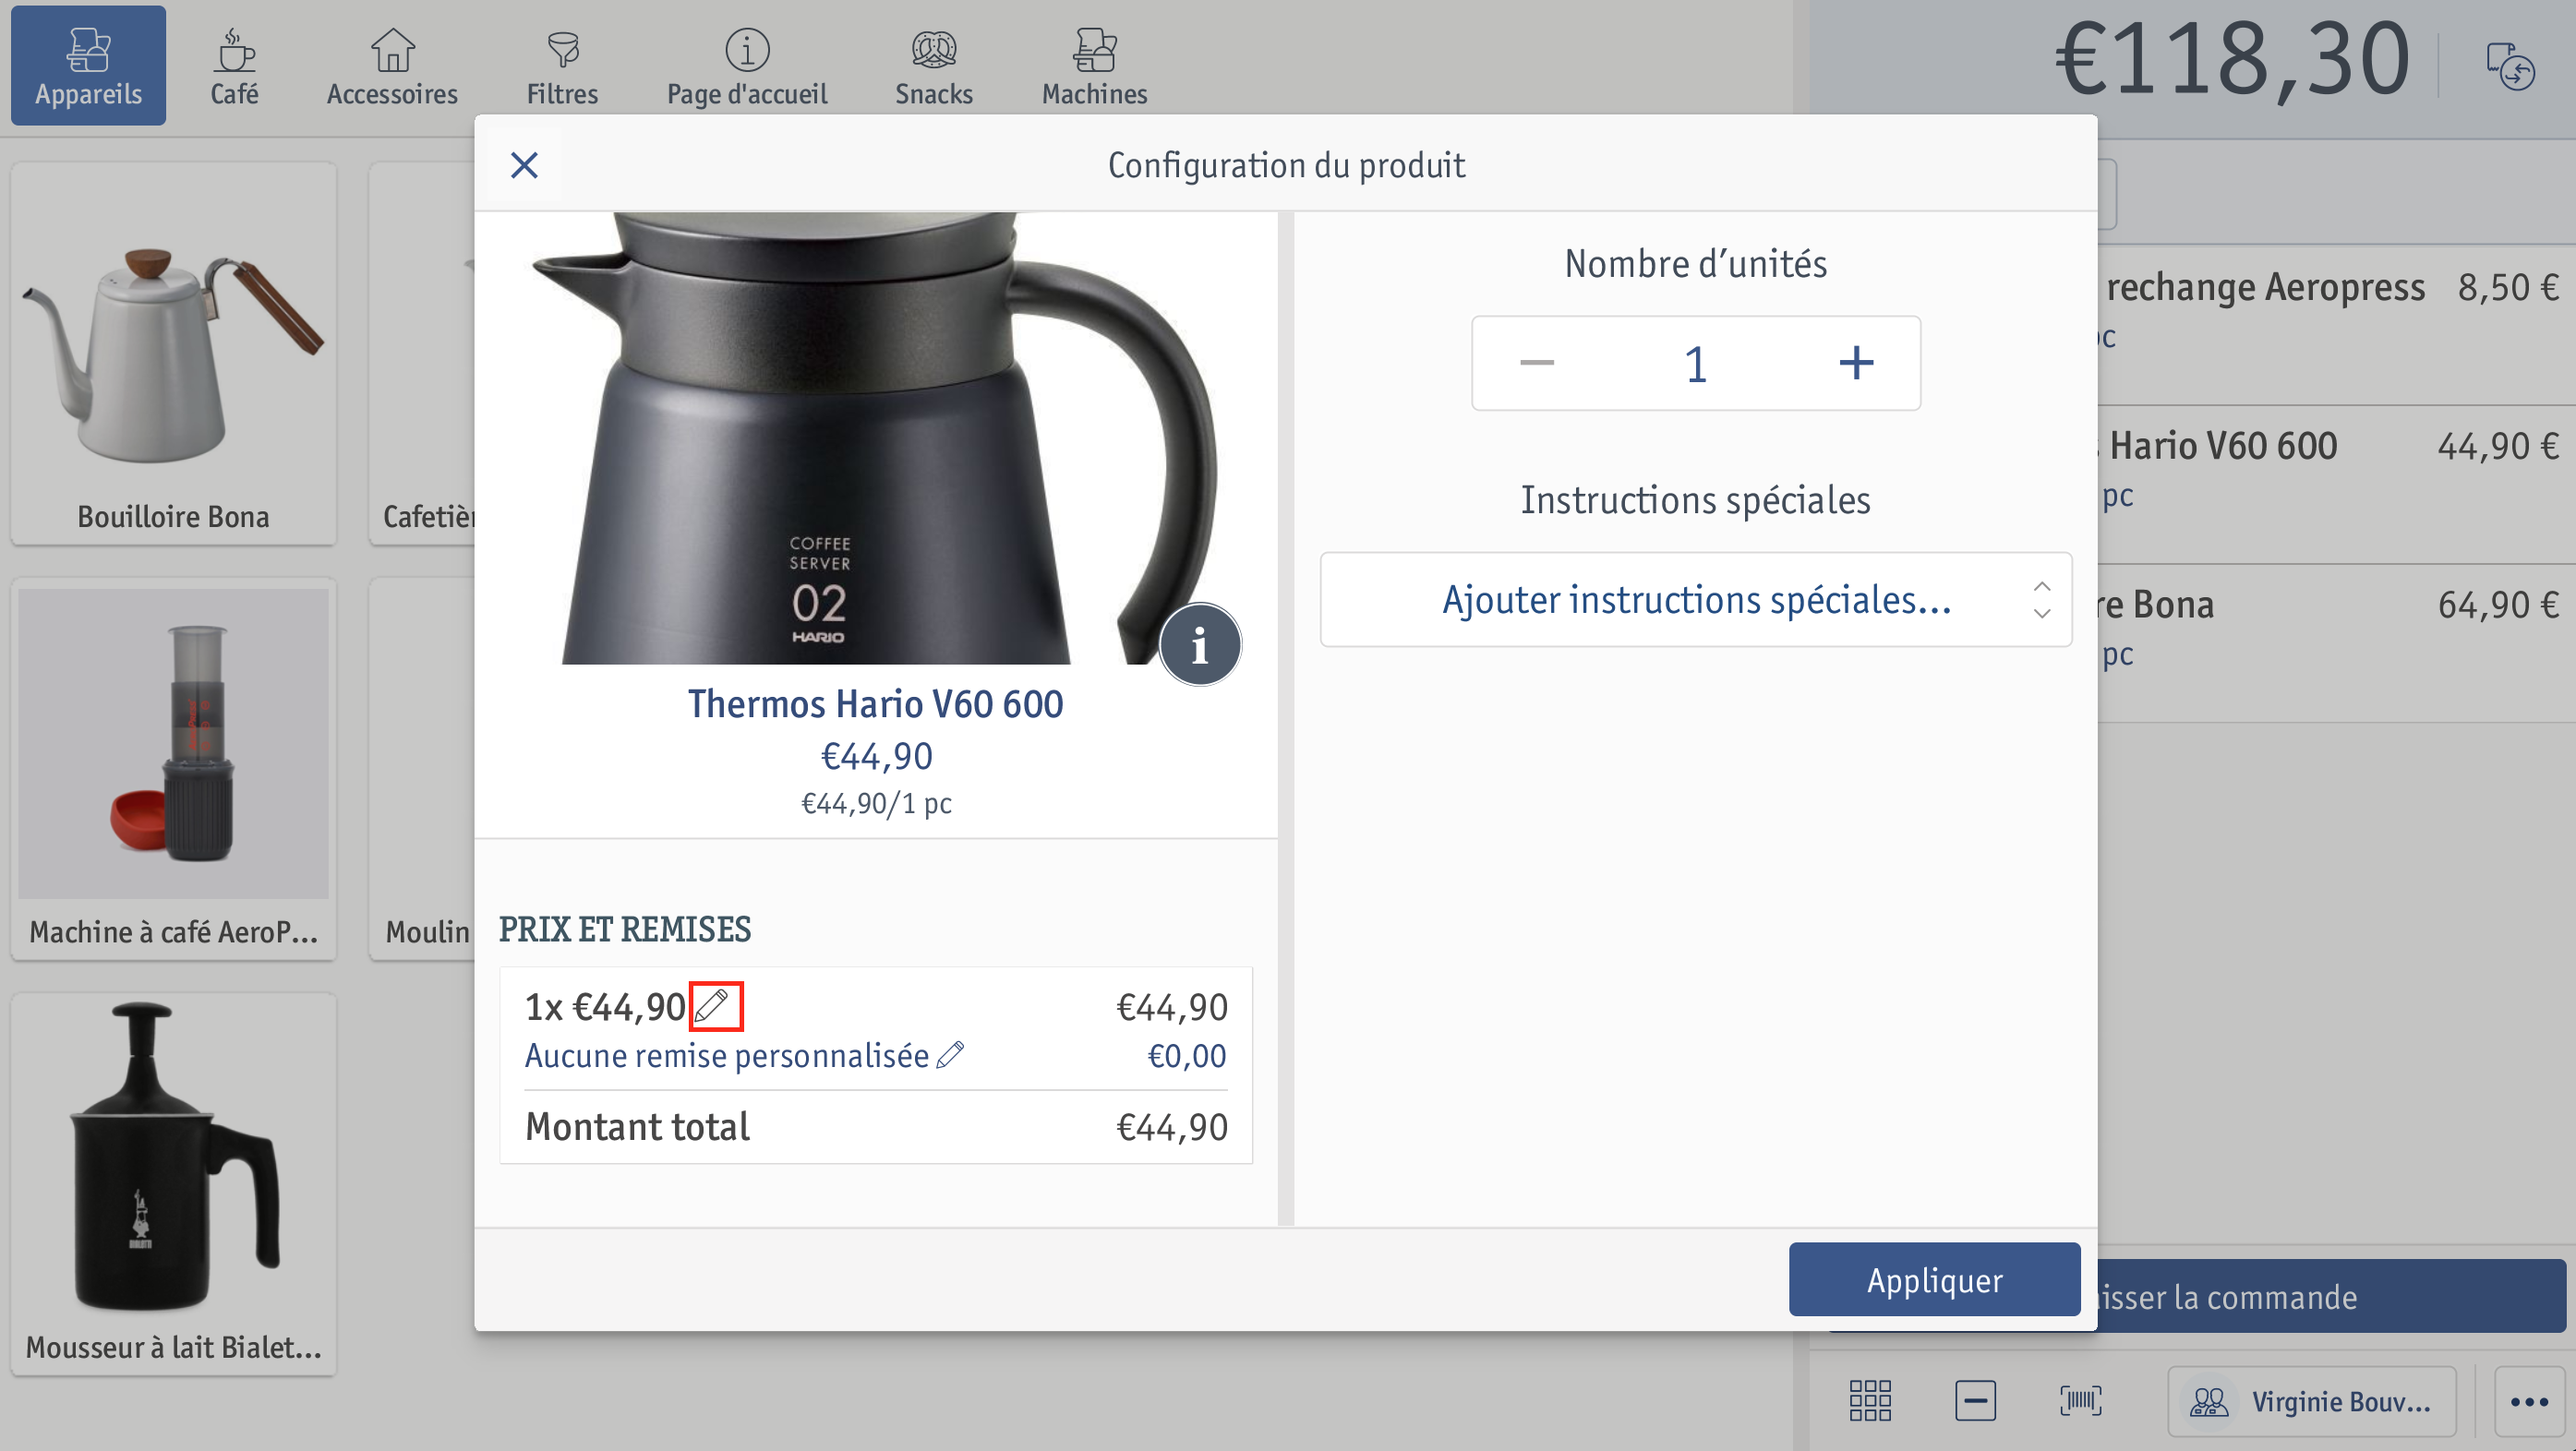
Task: Switch to the Café category tab
Action: [234, 66]
